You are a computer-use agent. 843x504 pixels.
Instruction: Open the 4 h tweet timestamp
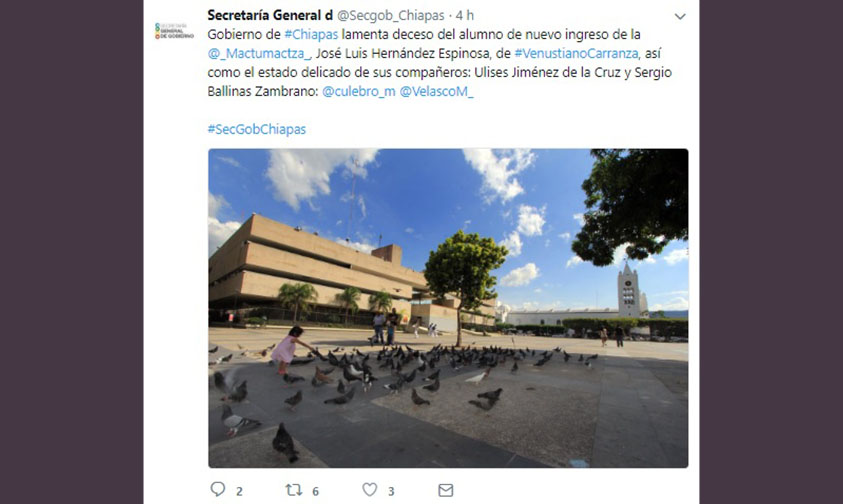pos(465,16)
